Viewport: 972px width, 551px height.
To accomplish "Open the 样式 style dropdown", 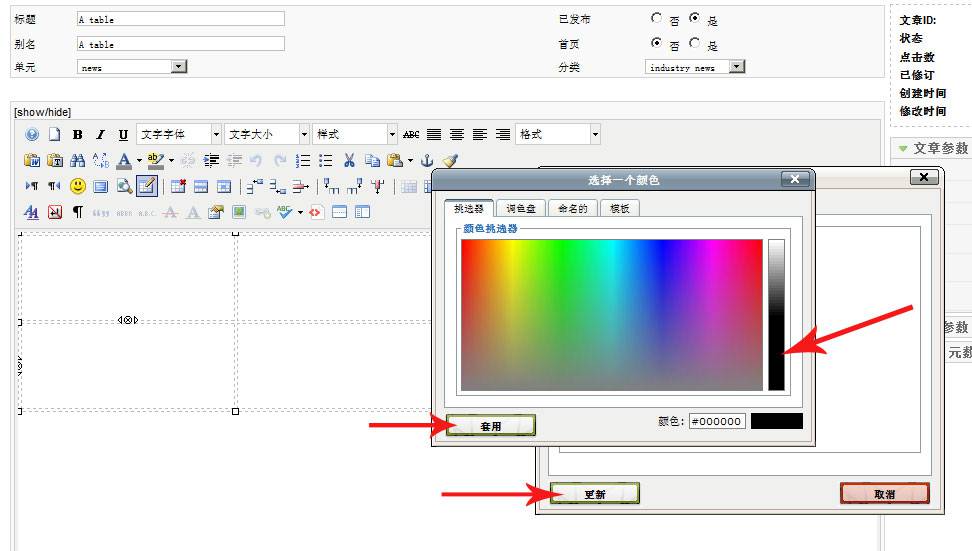I will pyautogui.click(x=355, y=134).
